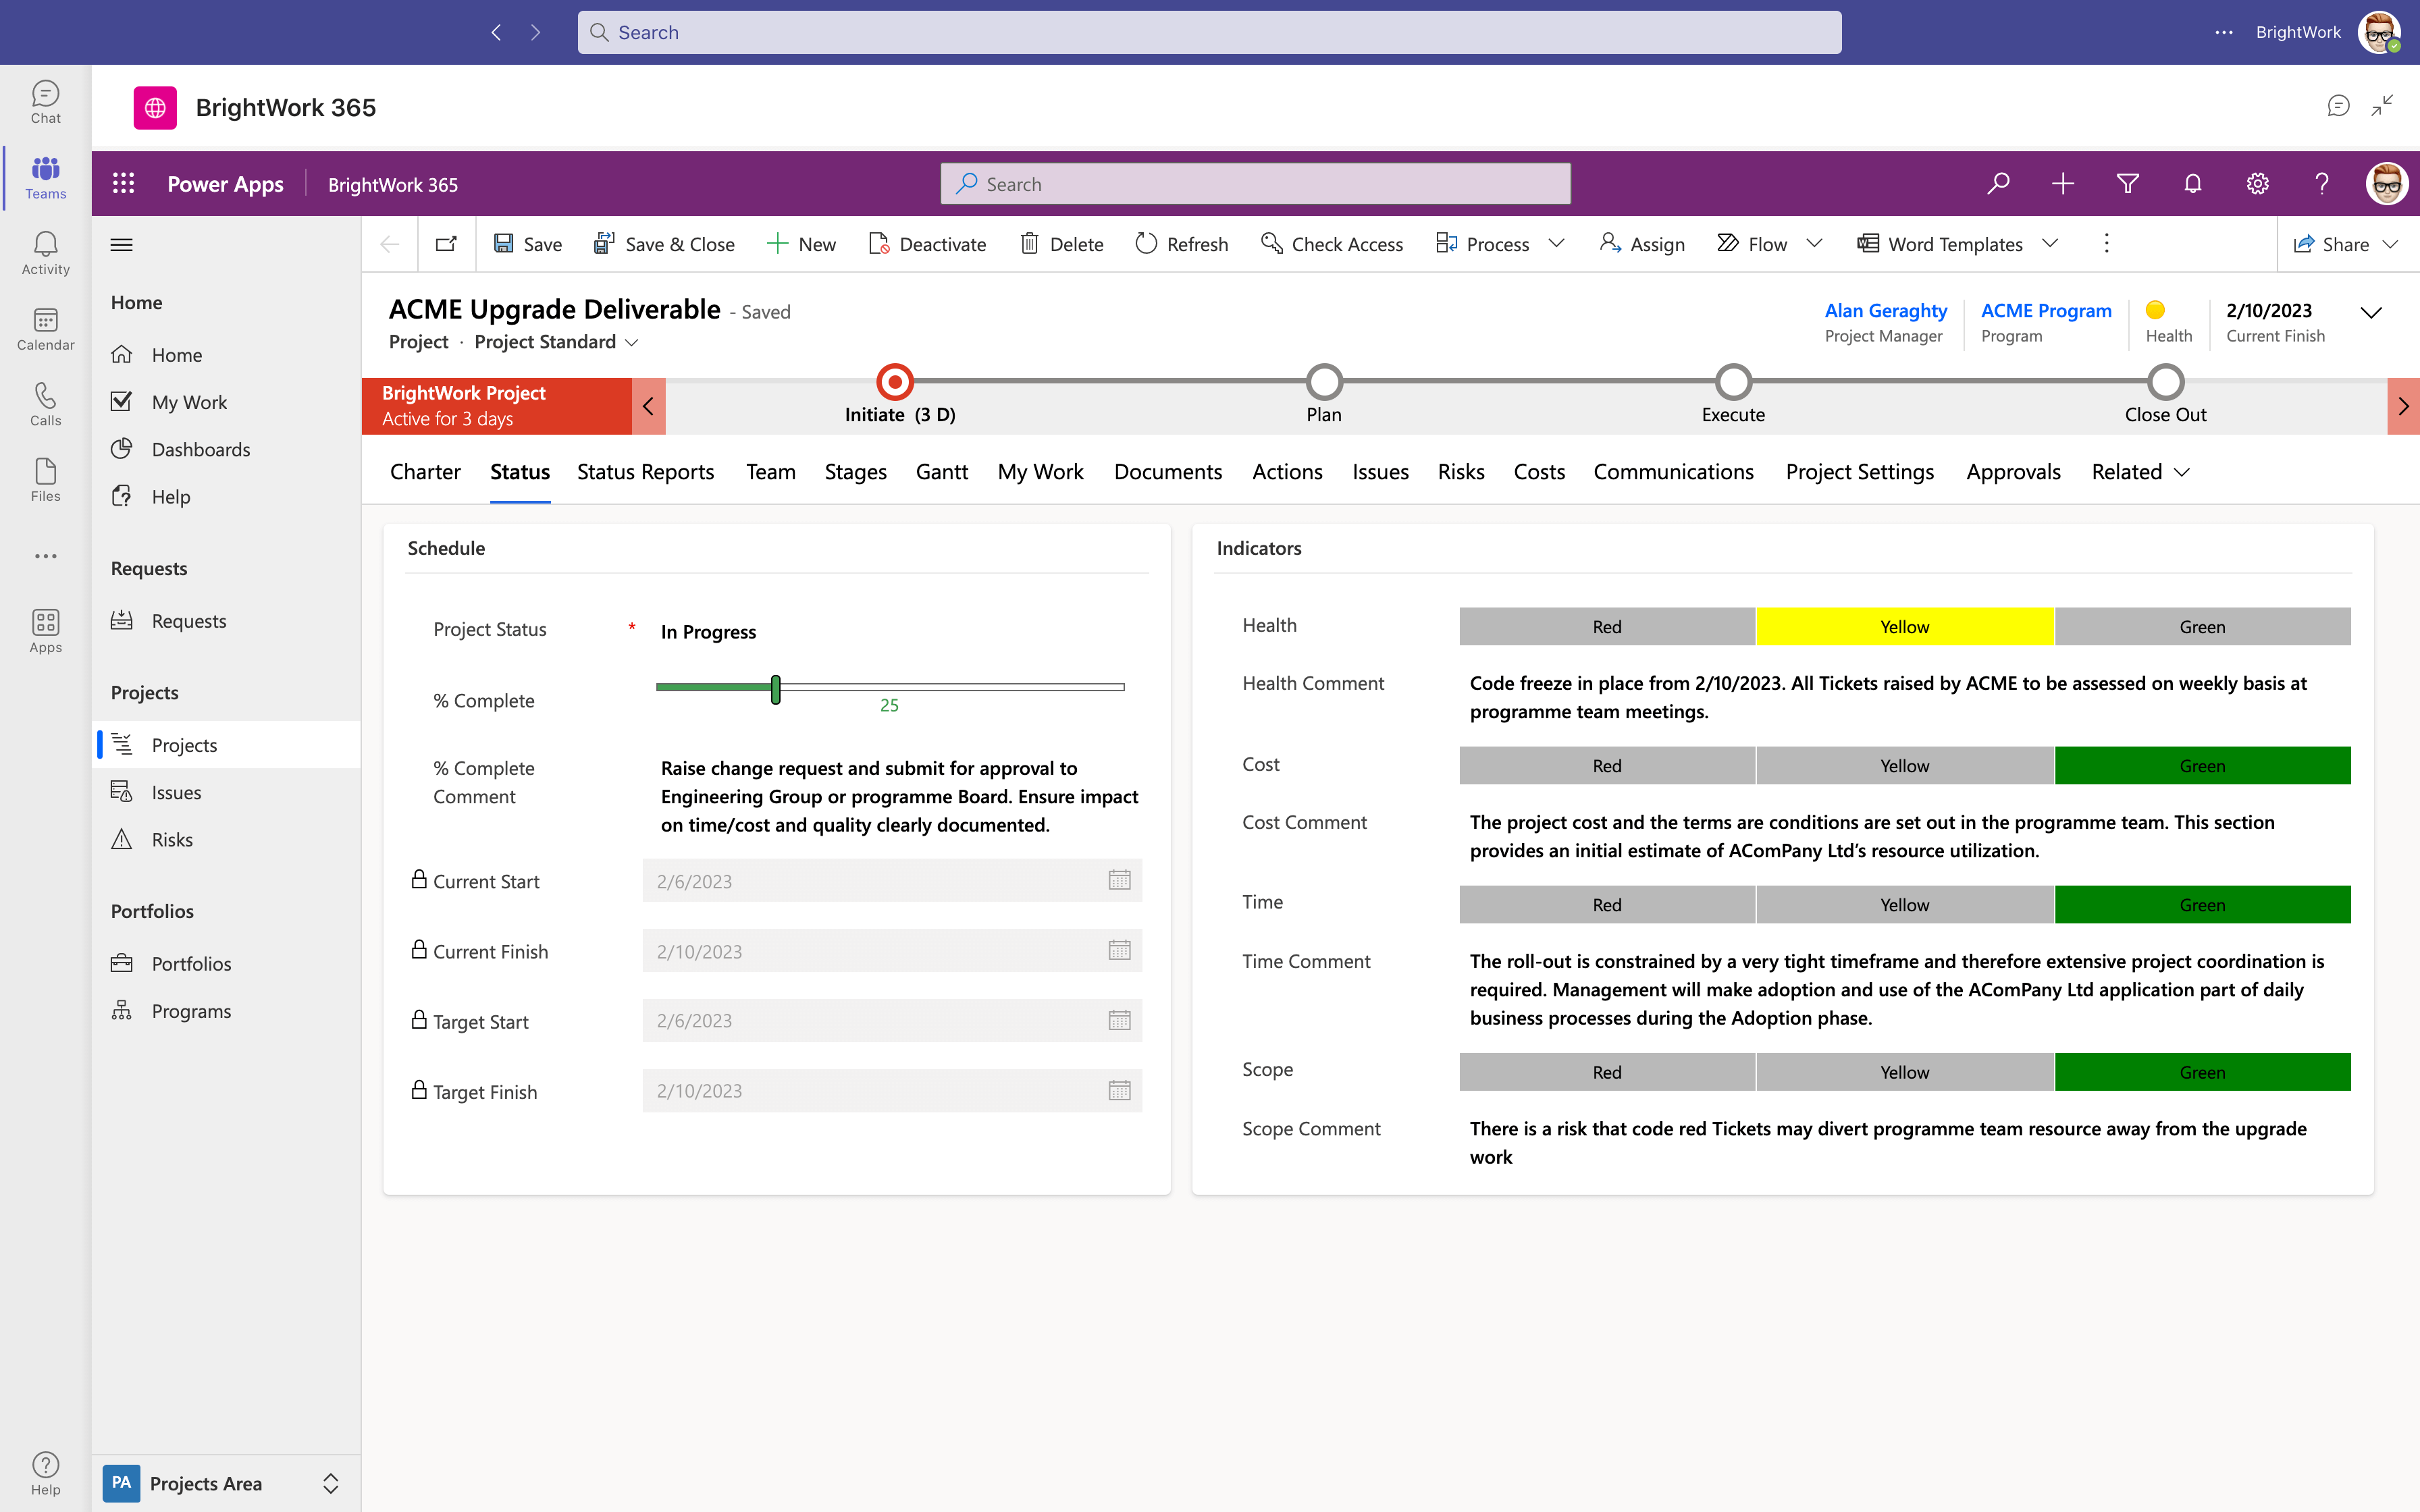Set Health indicator to Green
2420x1512 pixels.
tap(2202, 627)
